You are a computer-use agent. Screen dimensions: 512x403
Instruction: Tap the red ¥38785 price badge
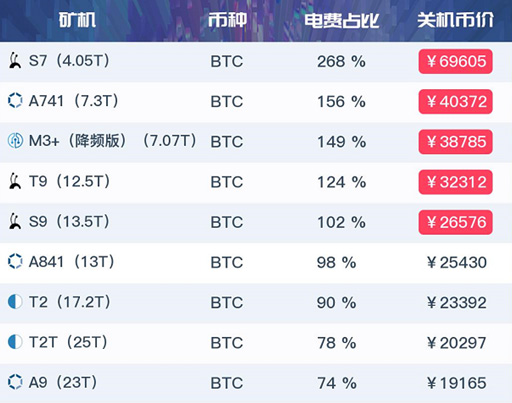click(456, 142)
